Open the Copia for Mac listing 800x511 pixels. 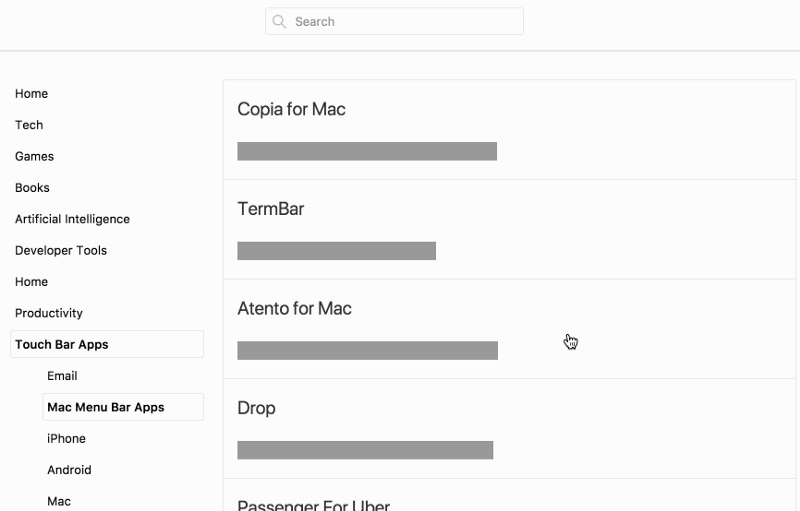coord(291,109)
